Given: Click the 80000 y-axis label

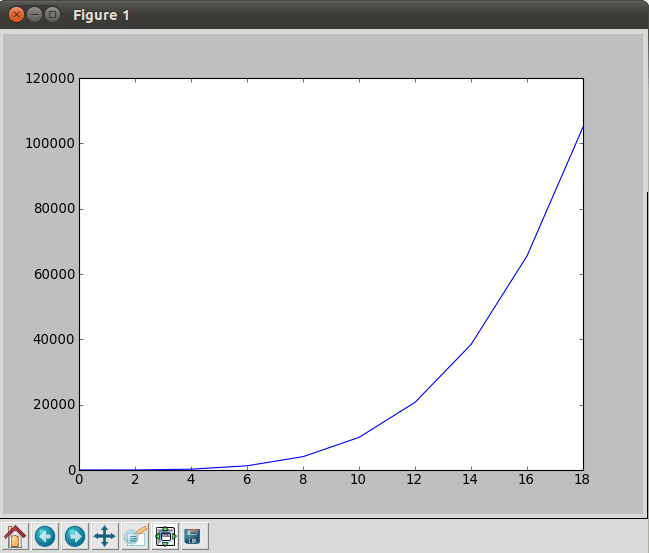Looking at the screenshot, I should [54, 209].
